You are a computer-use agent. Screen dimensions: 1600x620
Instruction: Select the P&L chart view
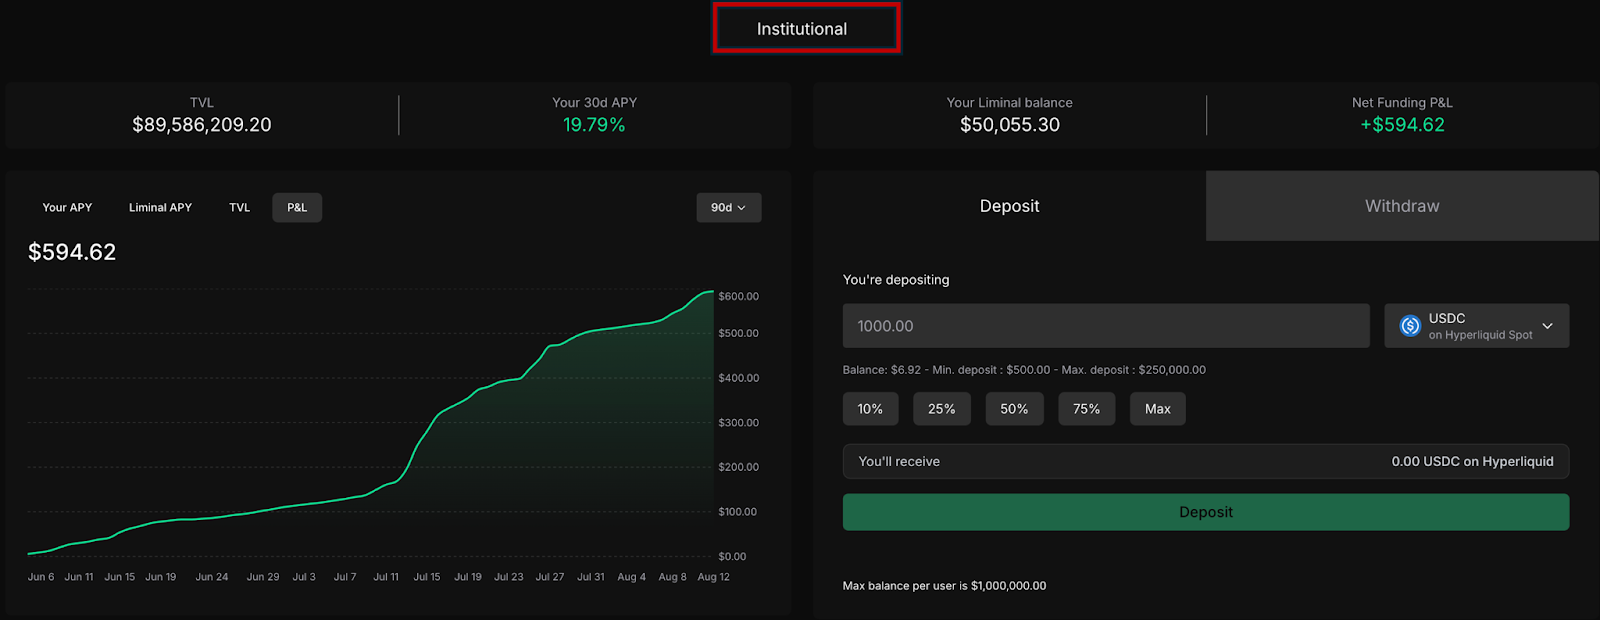click(297, 208)
